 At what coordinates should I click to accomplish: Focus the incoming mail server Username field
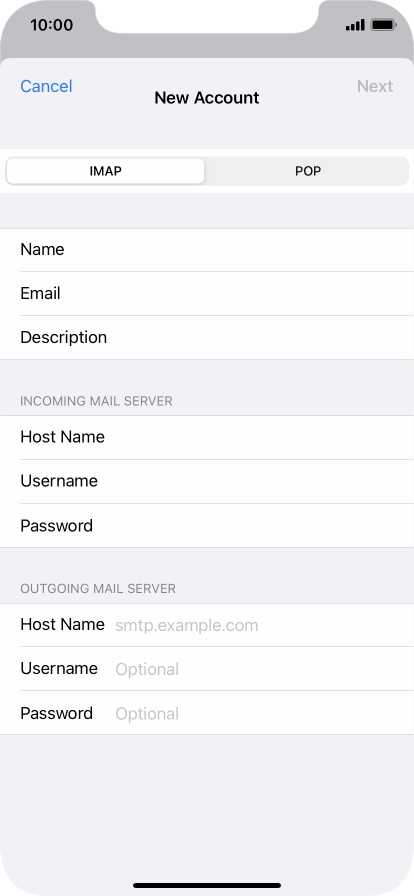tap(207, 481)
